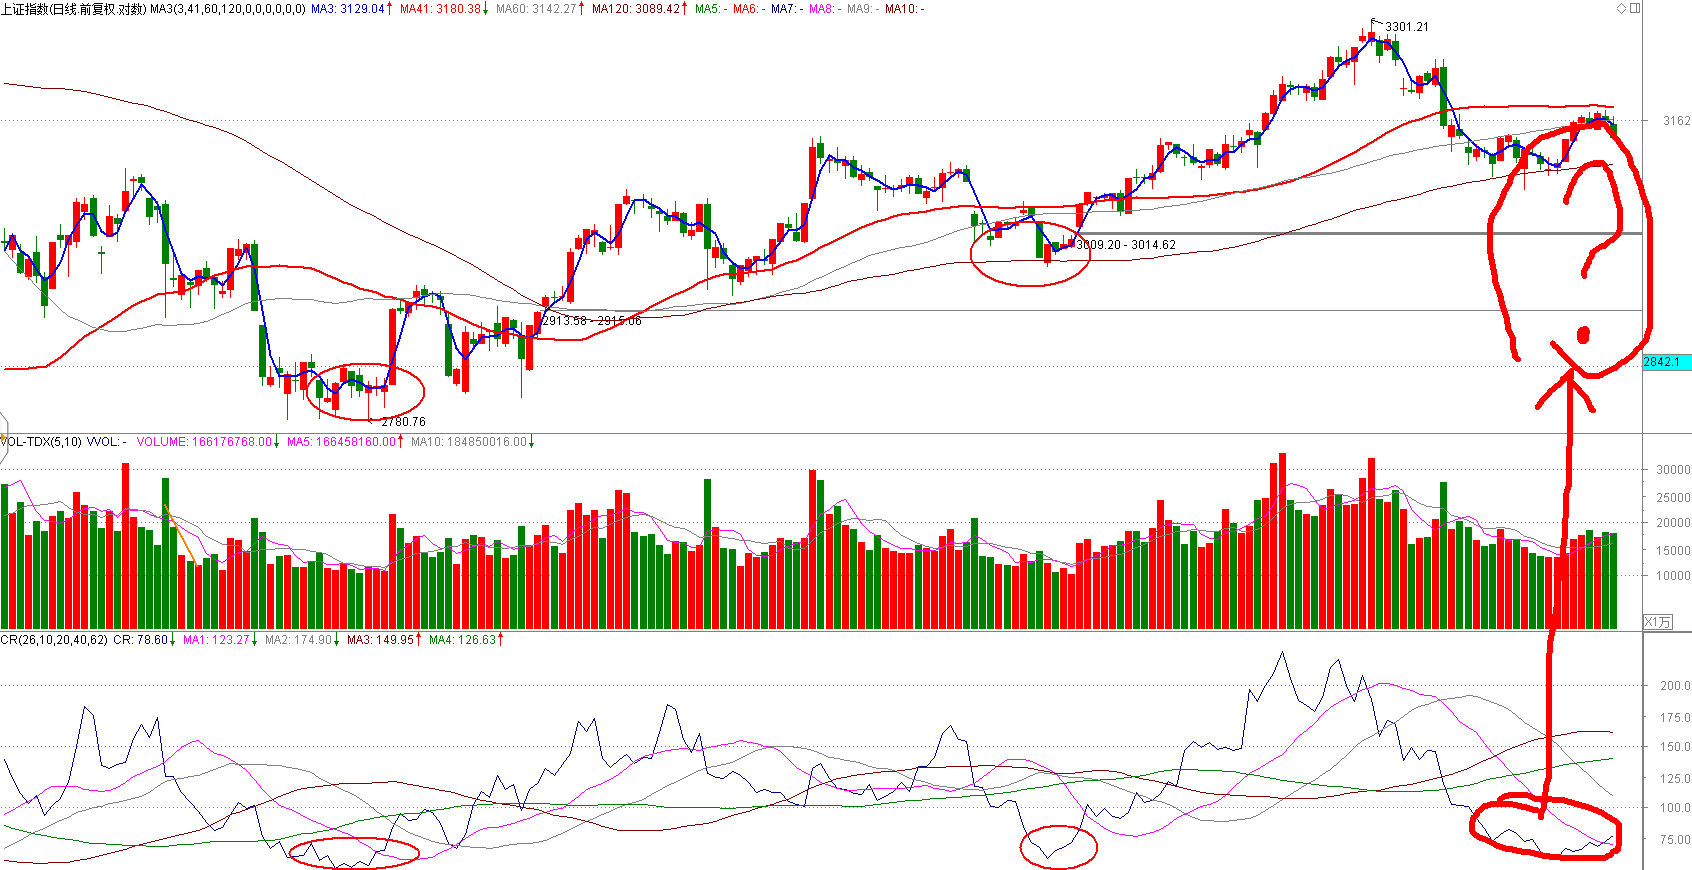Click the blue MA7: - label

tap(786, 9)
